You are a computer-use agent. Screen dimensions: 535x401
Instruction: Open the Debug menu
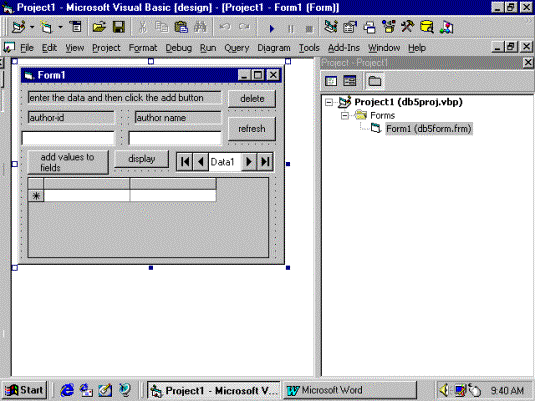[x=178, y=48]
